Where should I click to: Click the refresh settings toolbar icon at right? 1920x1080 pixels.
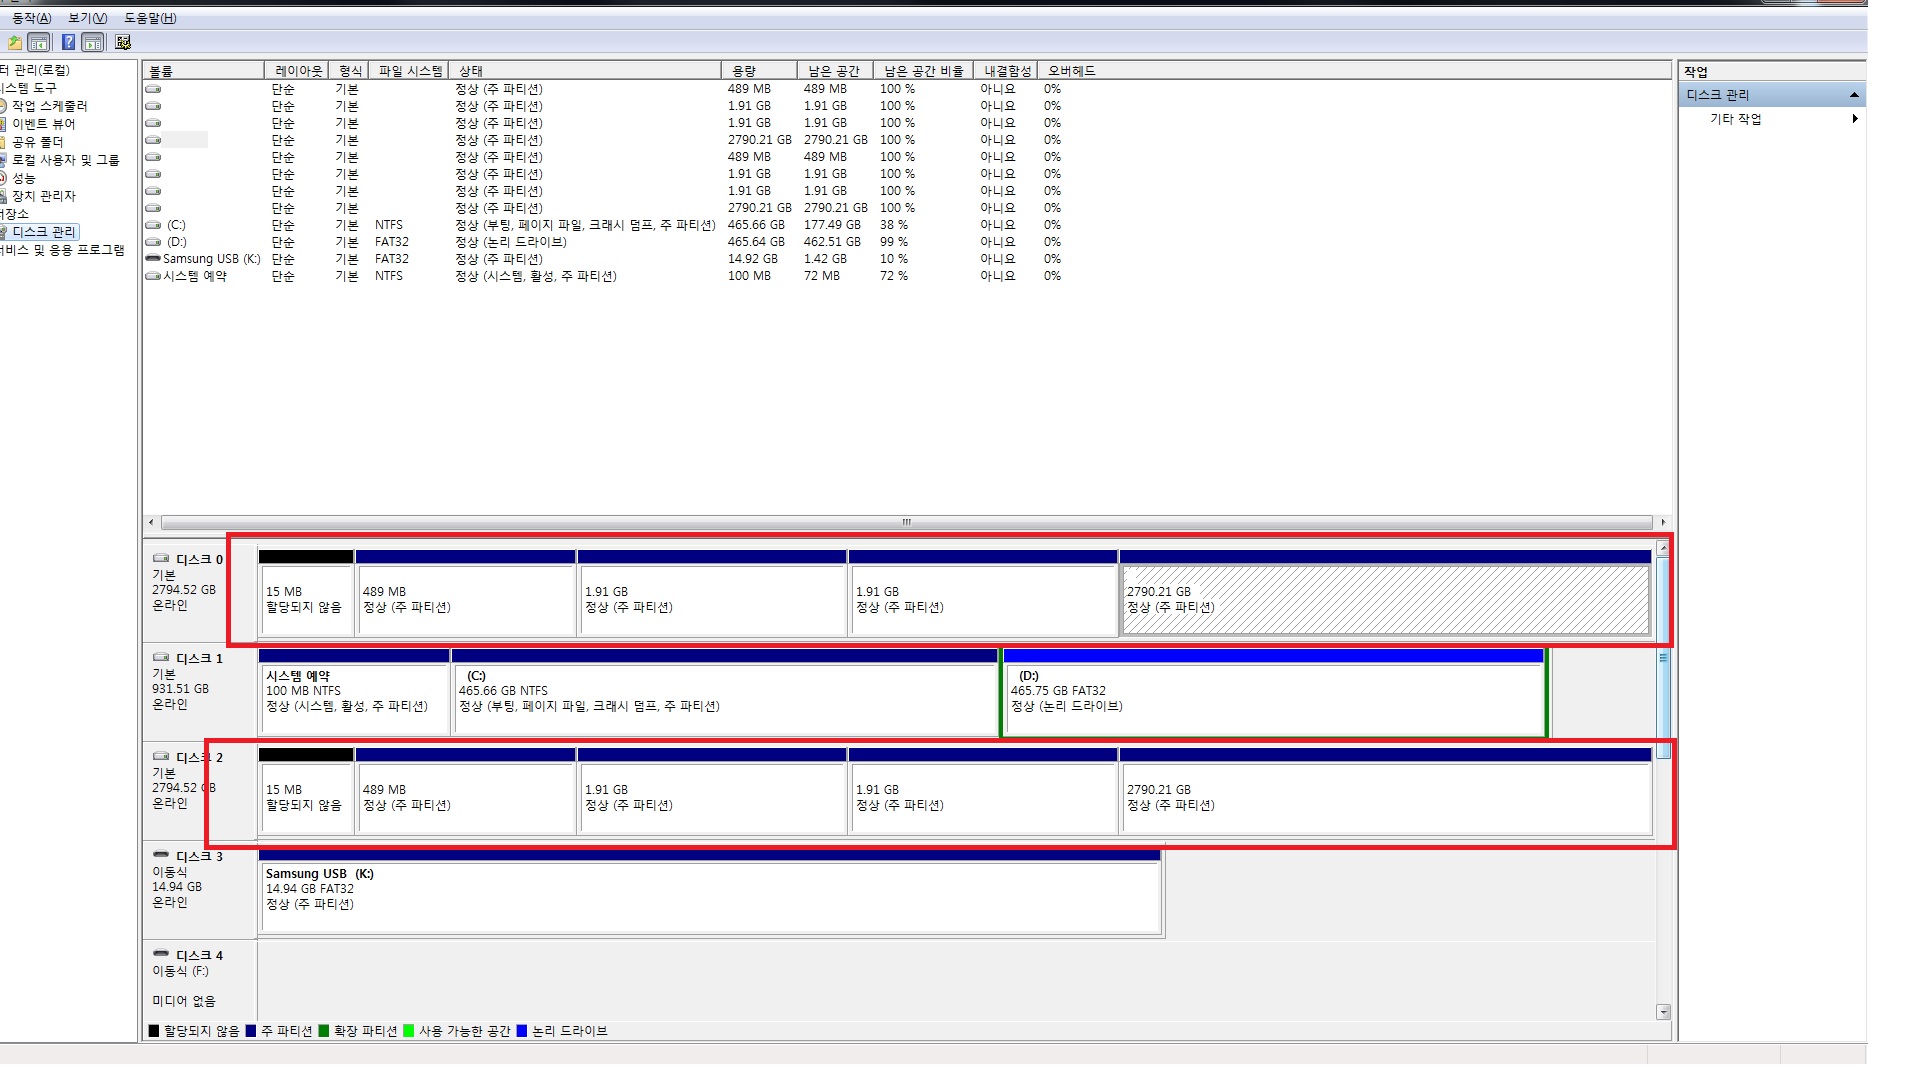123,42
